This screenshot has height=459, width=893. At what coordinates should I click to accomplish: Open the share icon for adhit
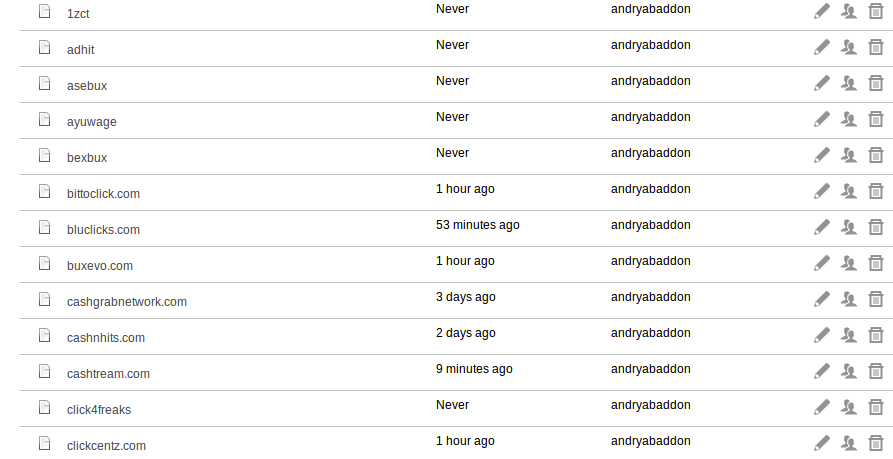[849, 47]
